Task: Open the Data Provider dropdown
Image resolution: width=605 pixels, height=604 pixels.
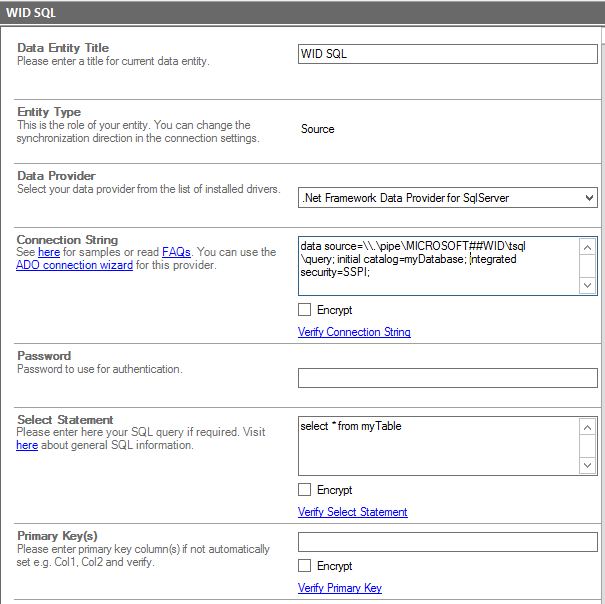Action: click(447, 198)
